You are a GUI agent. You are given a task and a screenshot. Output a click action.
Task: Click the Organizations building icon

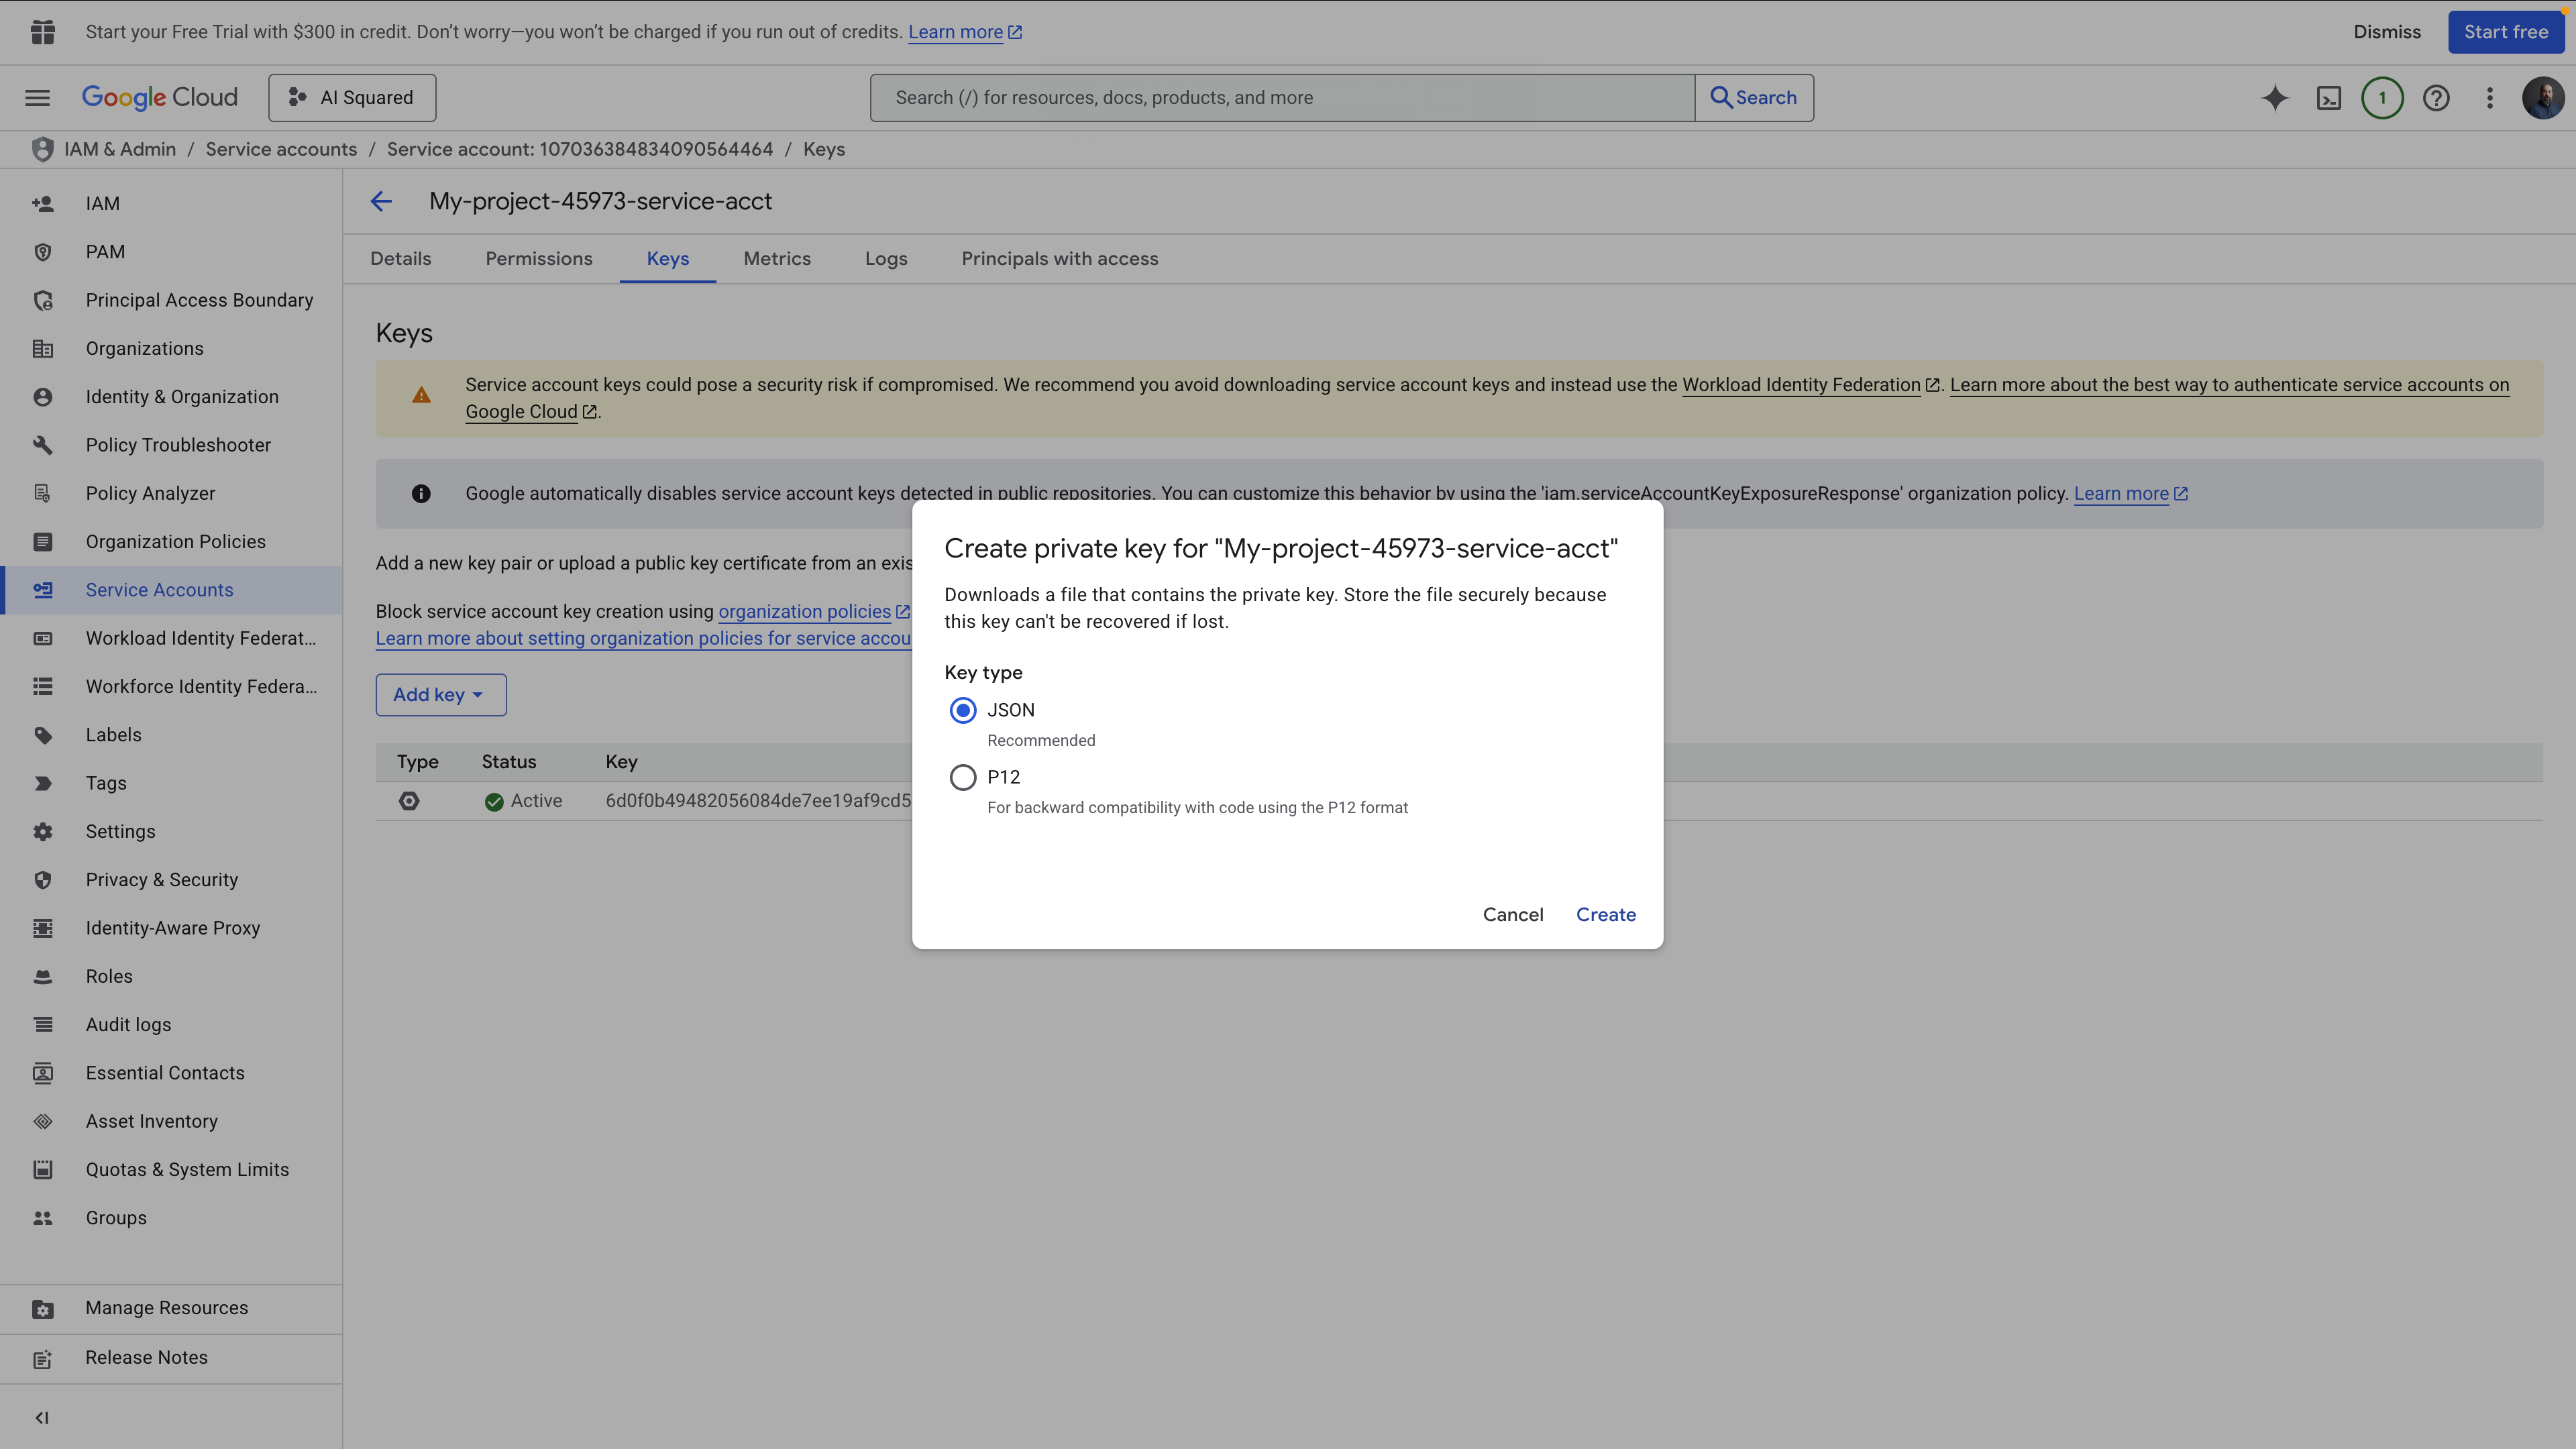coord(43,348)
